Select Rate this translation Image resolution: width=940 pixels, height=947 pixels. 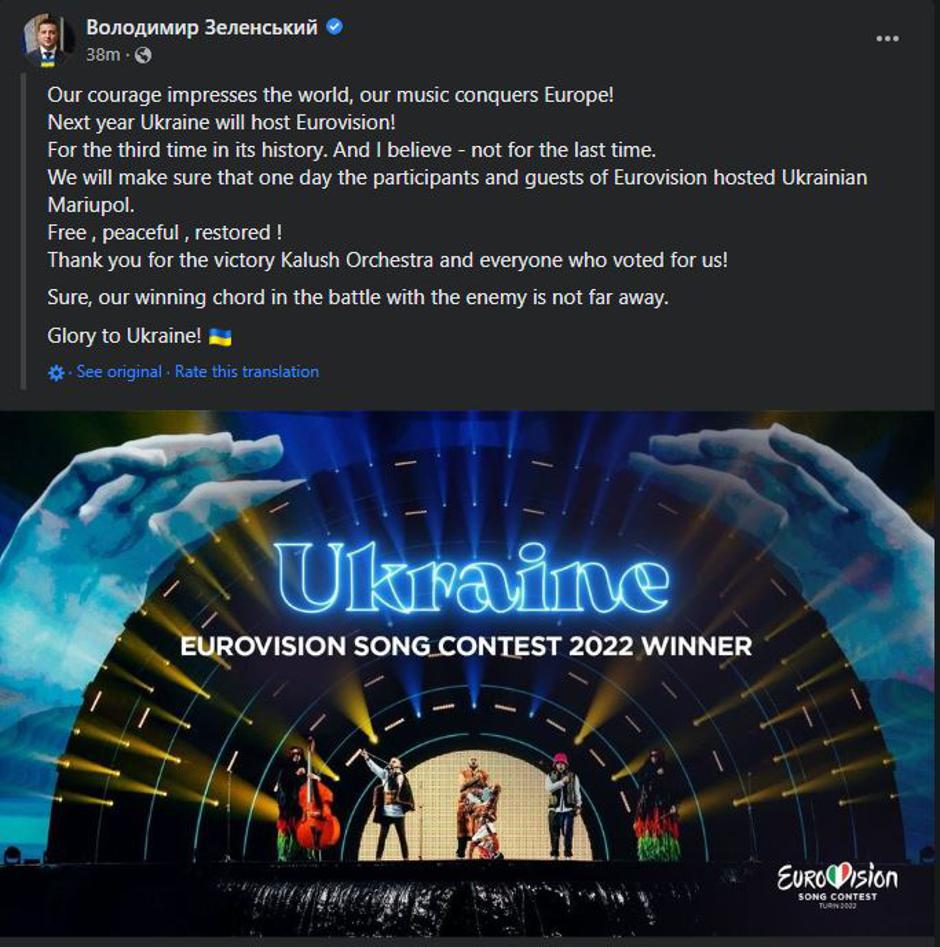point(247,372)
